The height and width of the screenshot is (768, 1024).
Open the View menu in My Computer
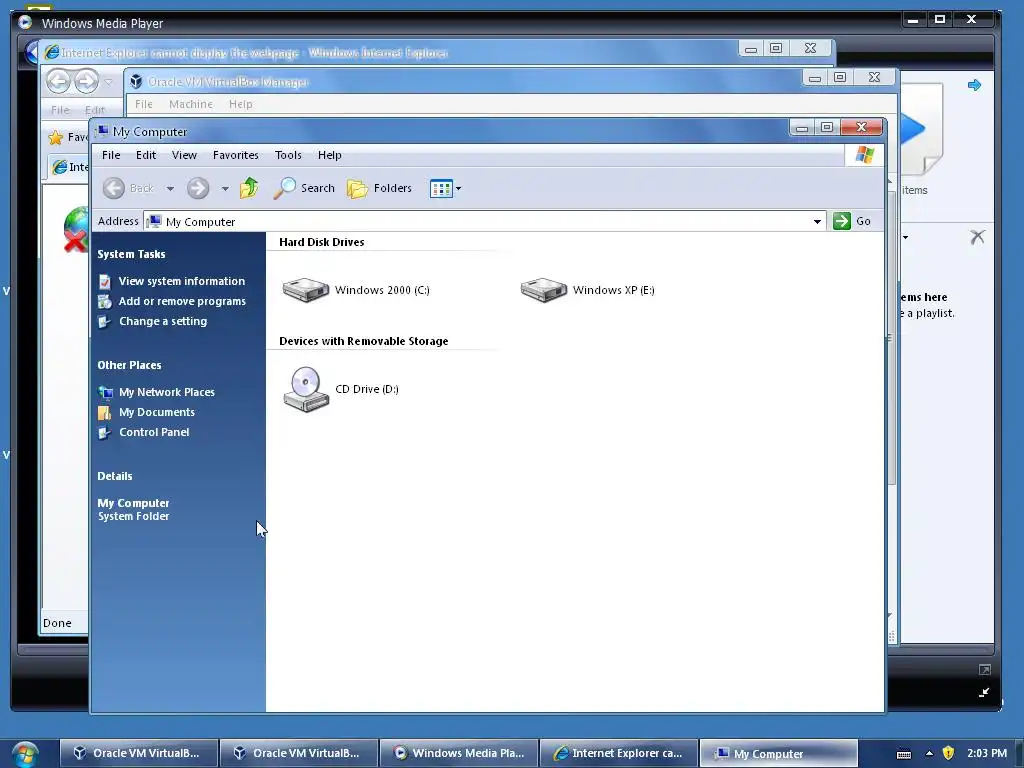(184, 155)
